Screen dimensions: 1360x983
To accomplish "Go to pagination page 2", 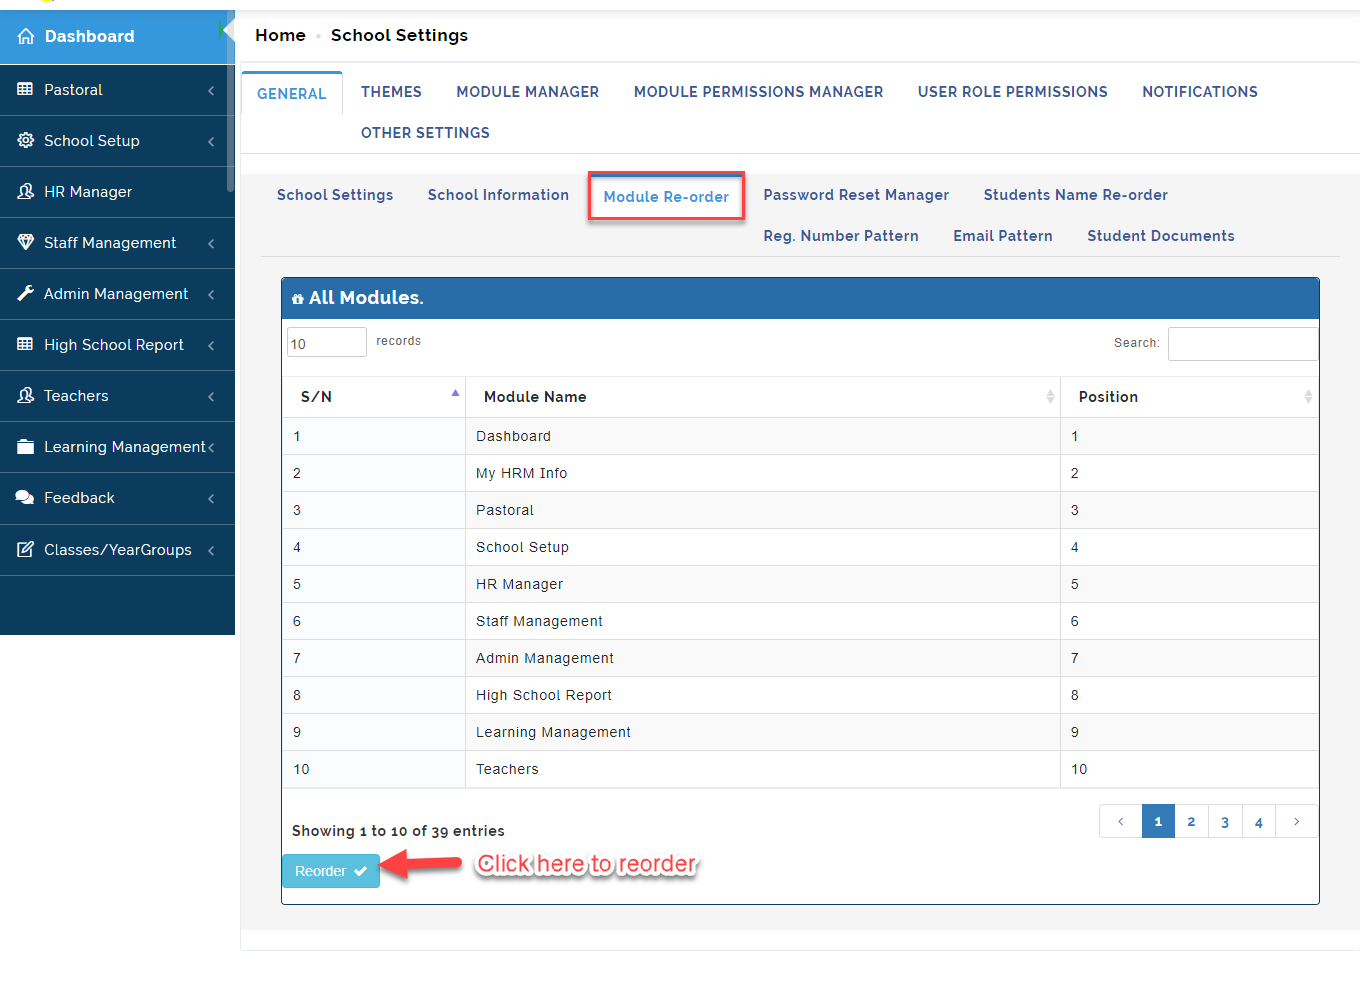I will 1191,821.
